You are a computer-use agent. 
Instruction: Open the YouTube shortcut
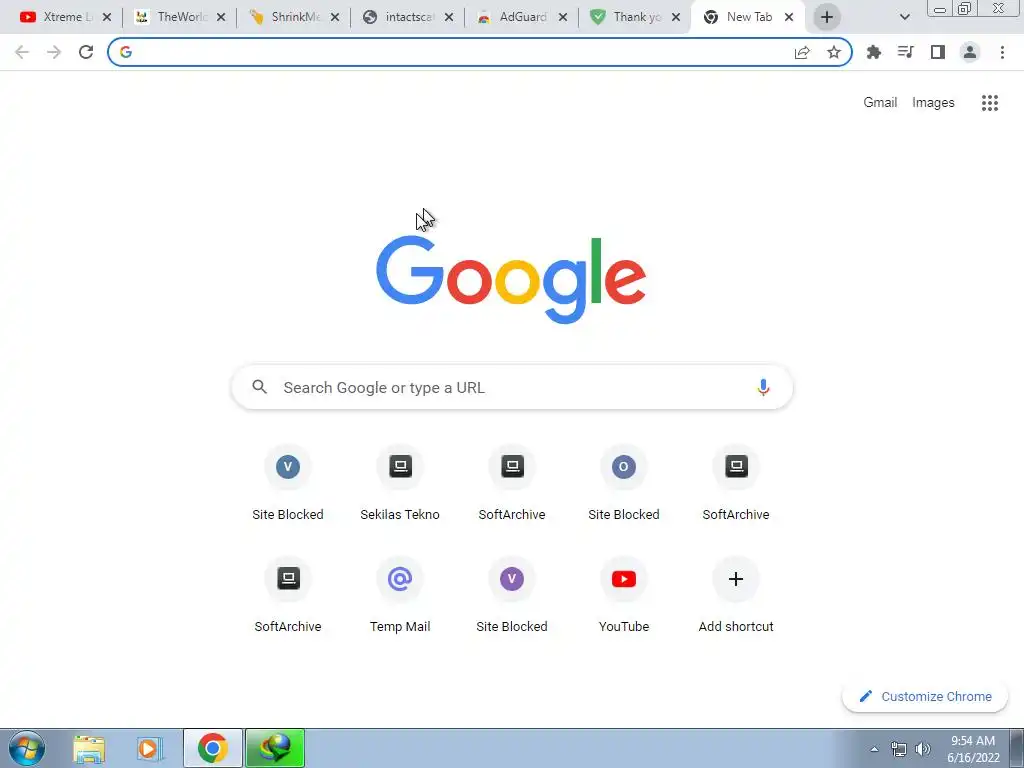pos(624,596)
